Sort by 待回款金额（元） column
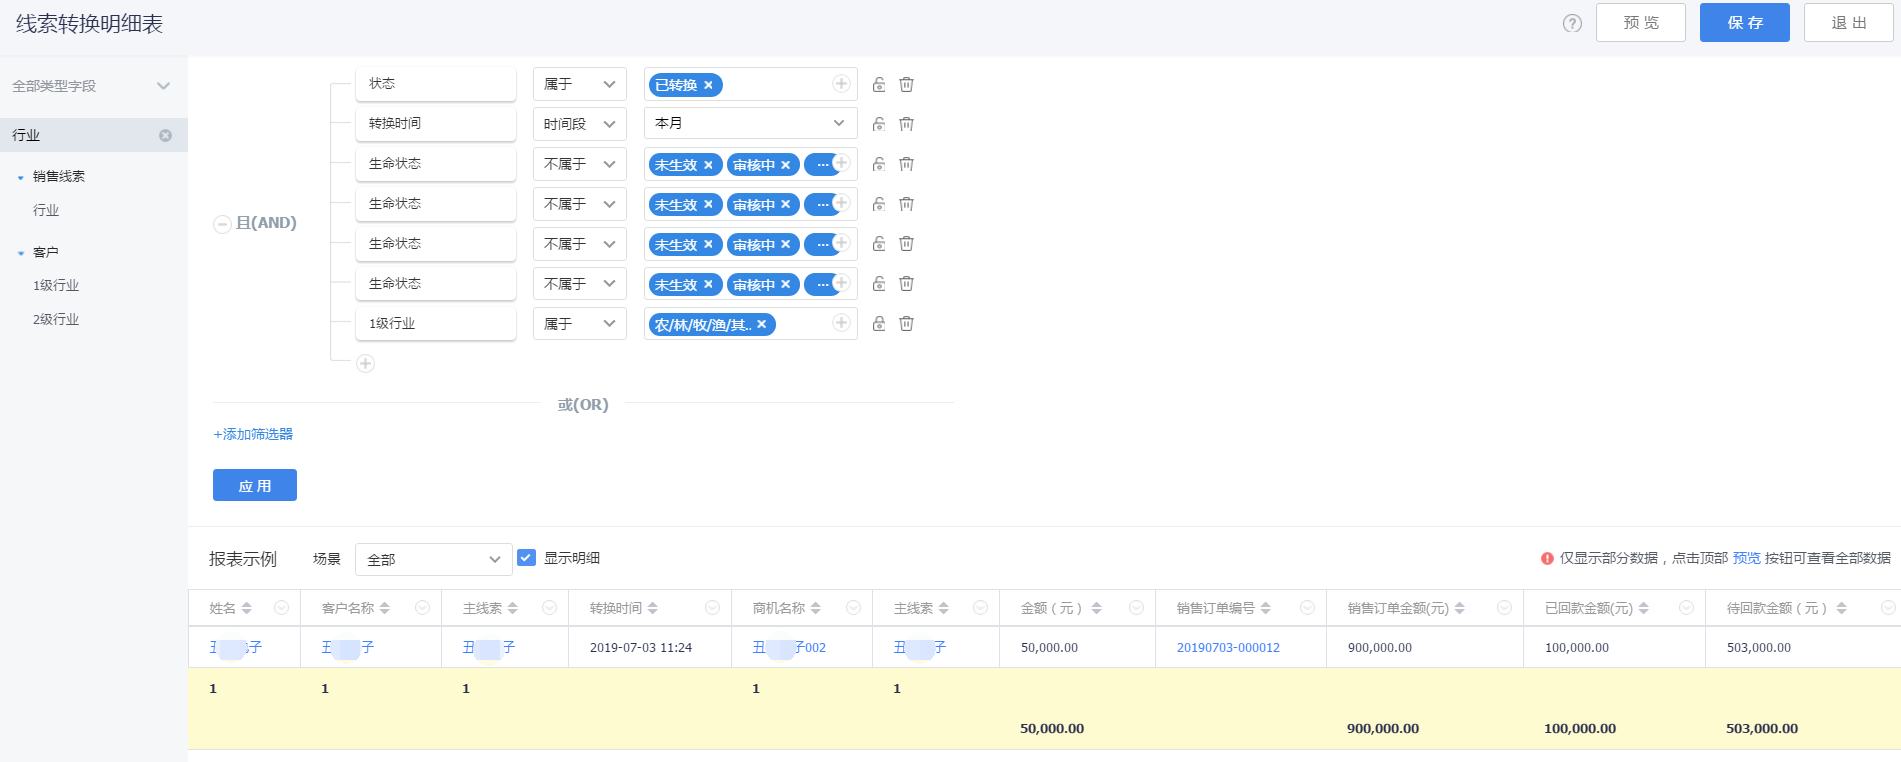Screen dimensions: 1901x762 [x=1842, y=608]
